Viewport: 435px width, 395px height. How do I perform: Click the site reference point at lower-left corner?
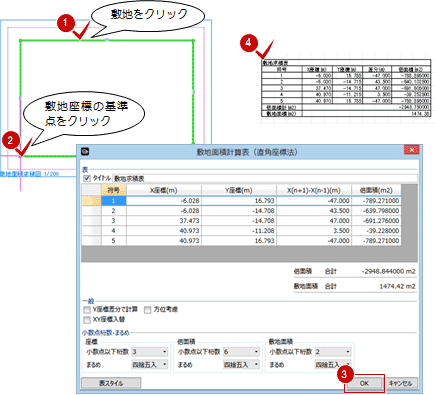pos(21,156)
